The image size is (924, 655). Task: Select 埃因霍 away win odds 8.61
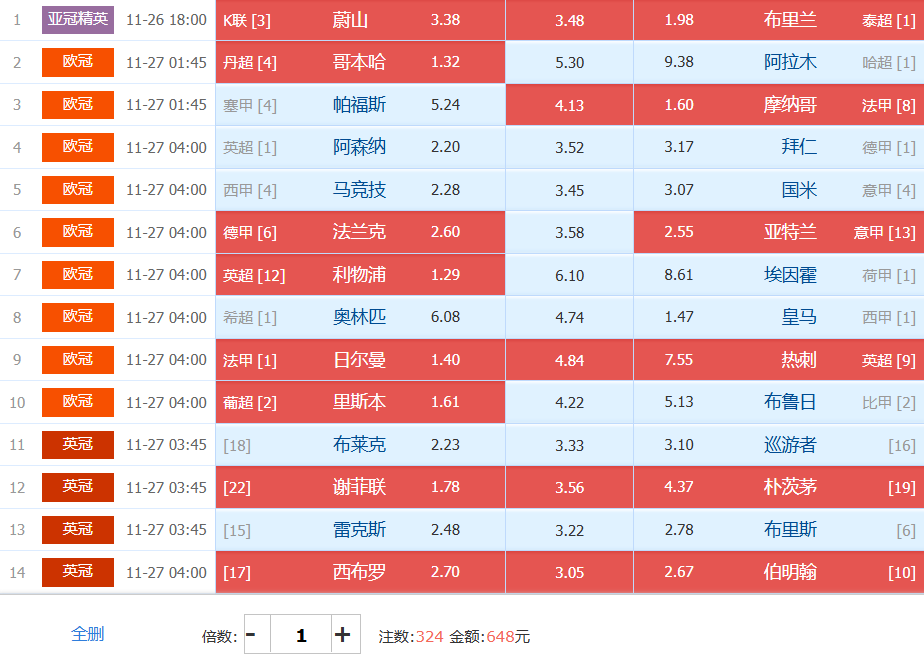point(679,275)
